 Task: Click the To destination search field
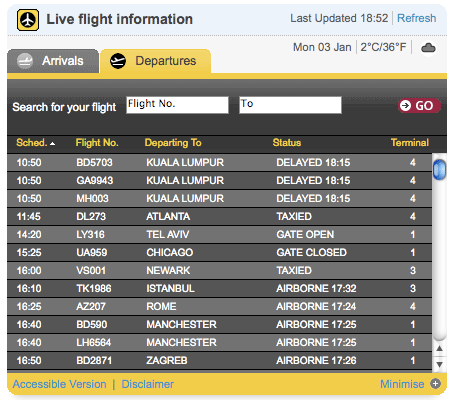click(290, 105)
